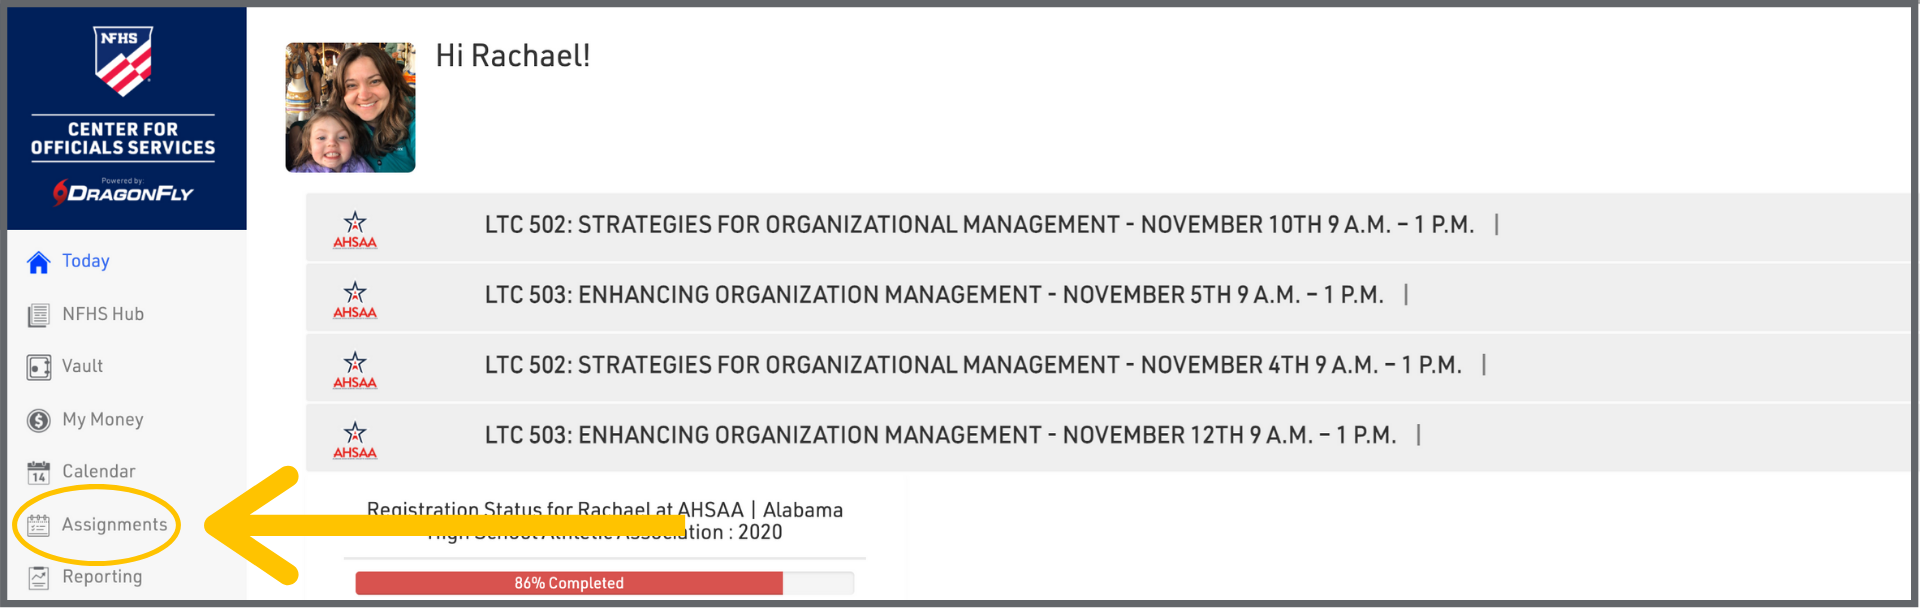Viewport: 1920px width, 609px height.
Task: Select Assignments in the sidebar
Action: 115,524
